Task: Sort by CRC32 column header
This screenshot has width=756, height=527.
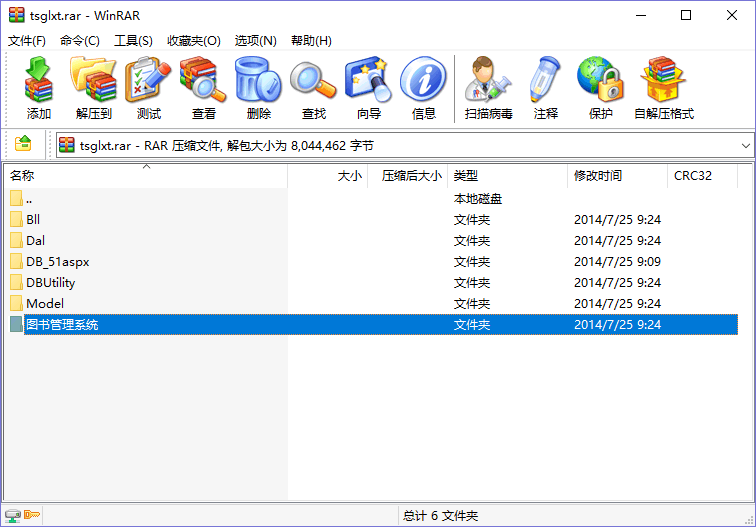Action: pos(702,176)
